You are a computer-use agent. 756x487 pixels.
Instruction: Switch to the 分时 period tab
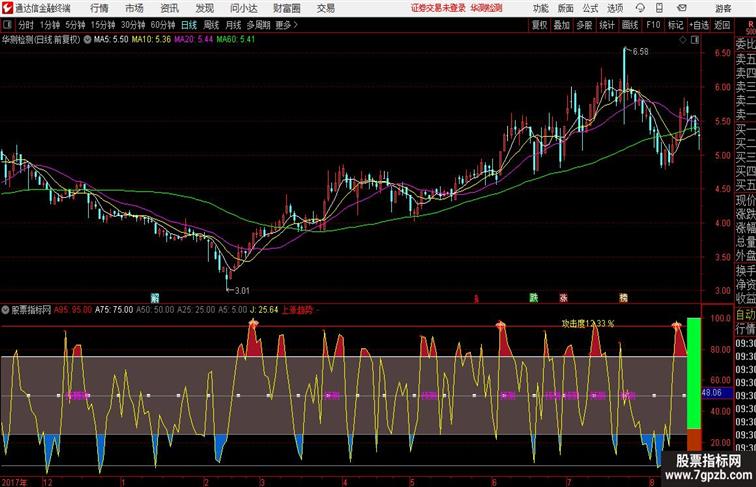26,25
